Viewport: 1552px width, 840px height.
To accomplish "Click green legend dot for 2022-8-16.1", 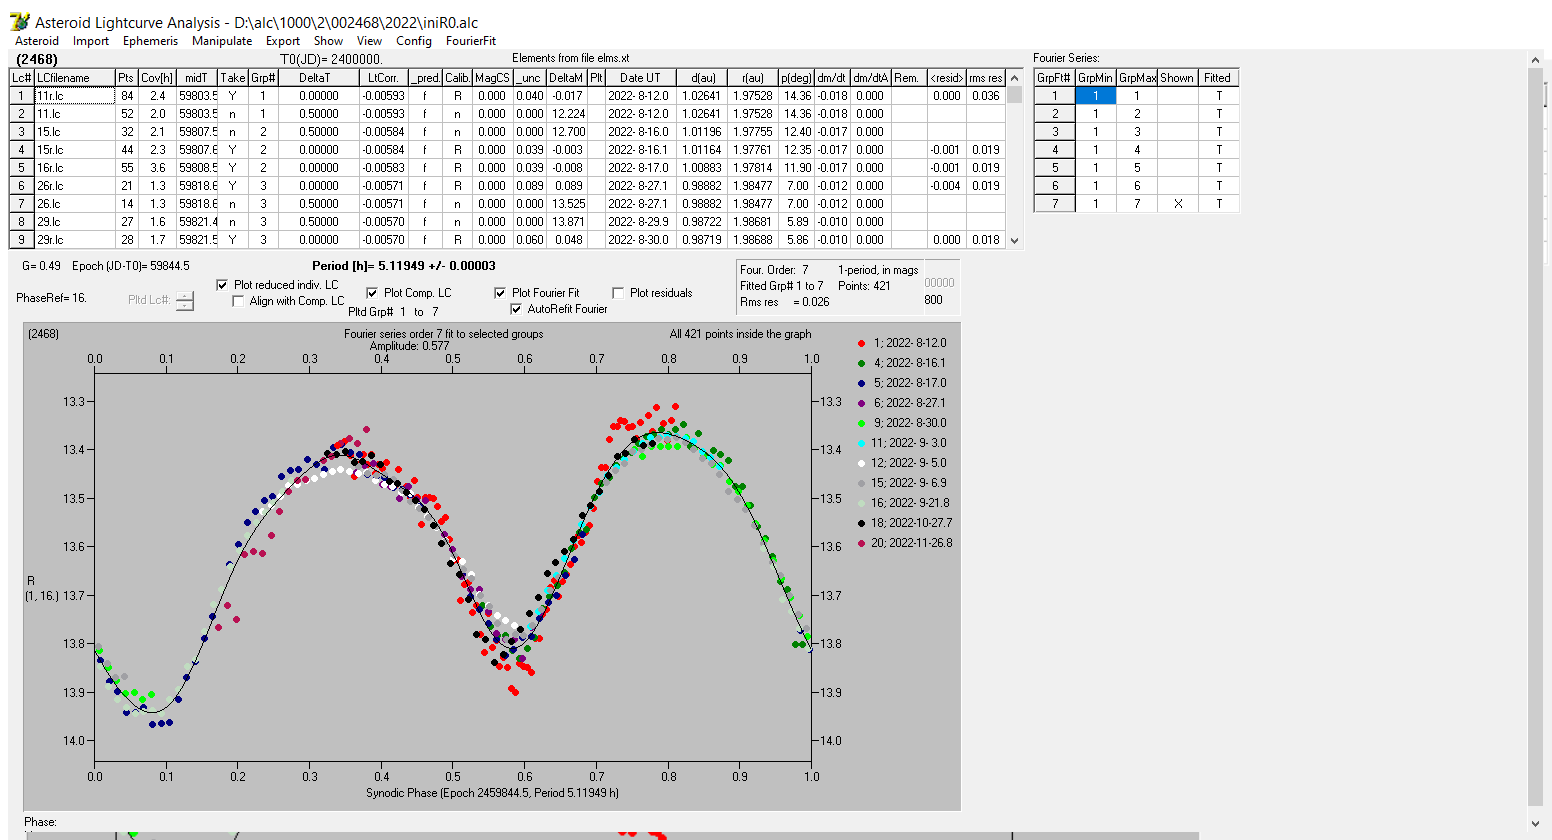I will 861,363.
